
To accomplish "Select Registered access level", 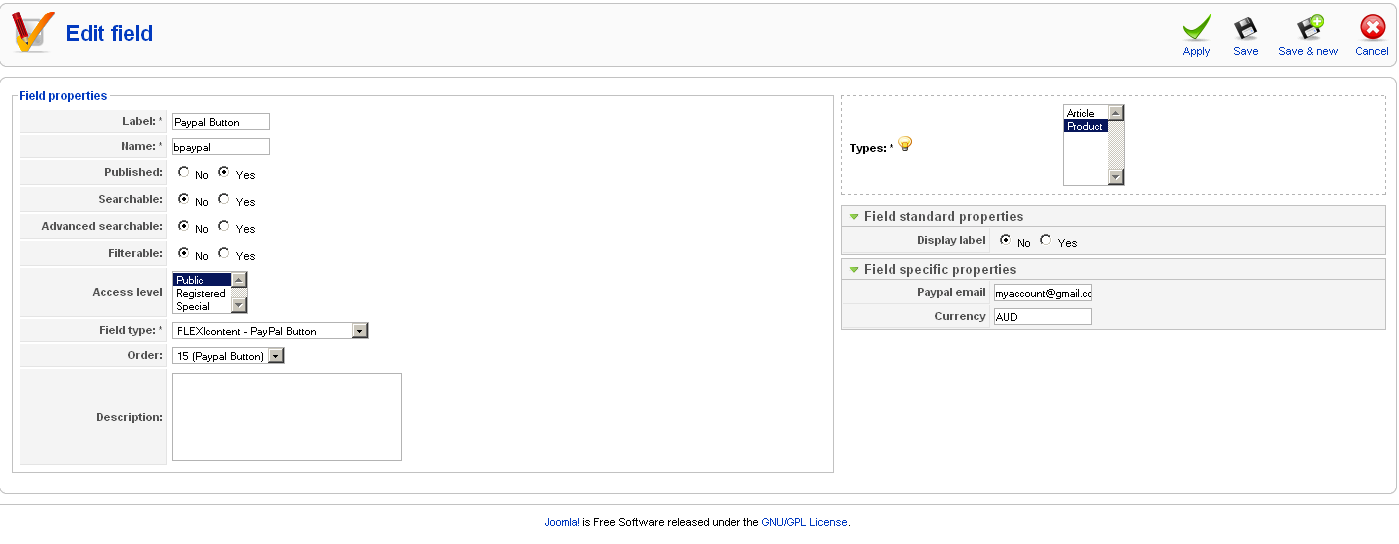I will 202,293.
